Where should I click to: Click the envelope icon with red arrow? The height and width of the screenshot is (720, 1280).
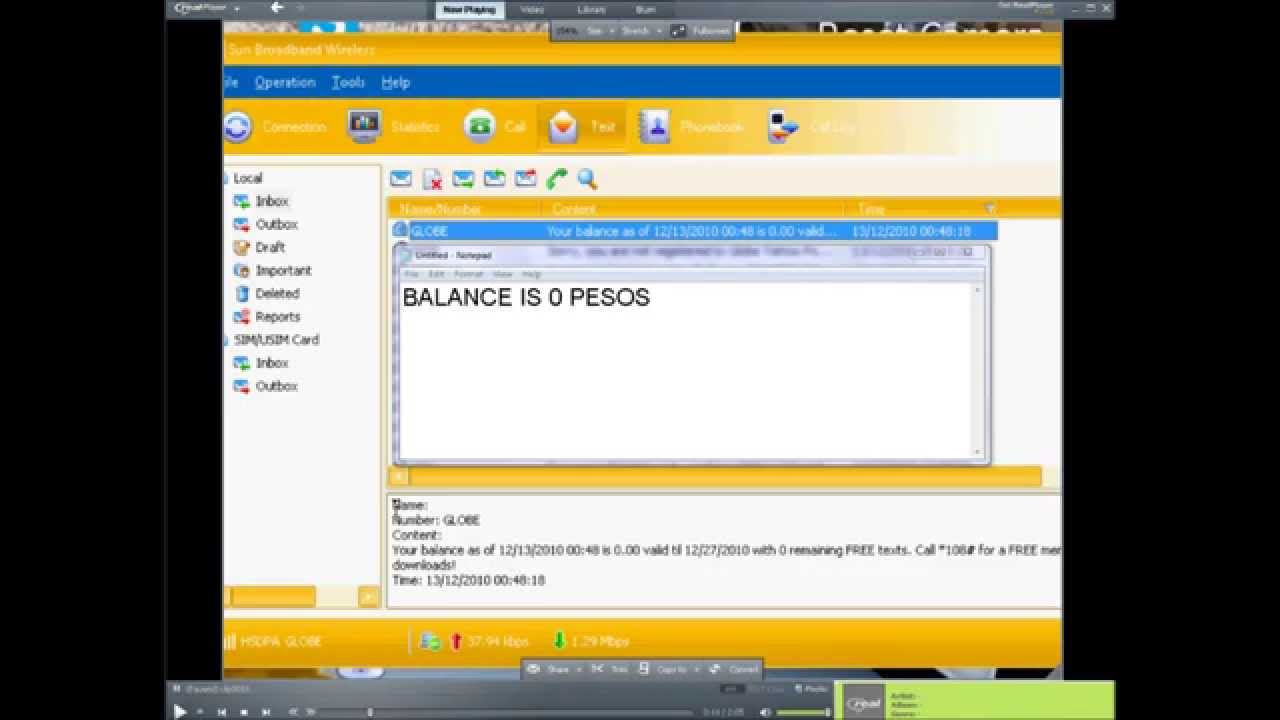[525, 179]
